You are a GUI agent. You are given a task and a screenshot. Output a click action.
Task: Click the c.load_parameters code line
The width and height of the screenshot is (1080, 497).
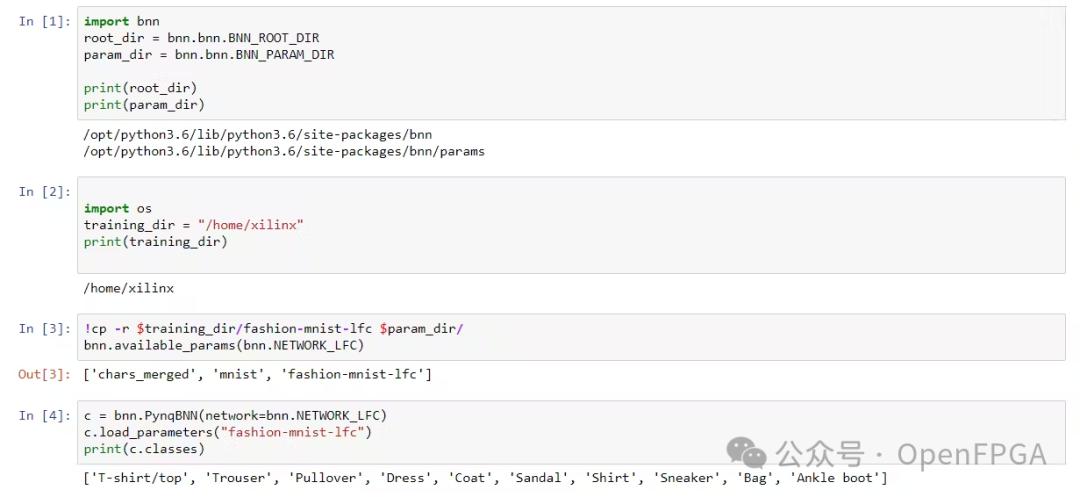(228, 432)
